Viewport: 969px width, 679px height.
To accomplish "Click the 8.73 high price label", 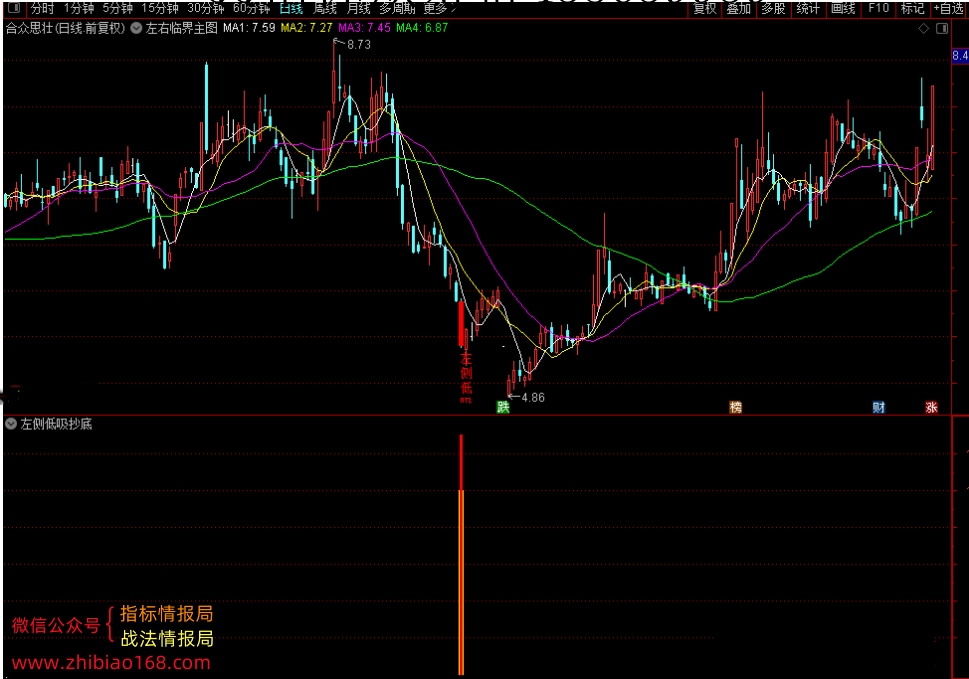I will [x=358, y=44].
